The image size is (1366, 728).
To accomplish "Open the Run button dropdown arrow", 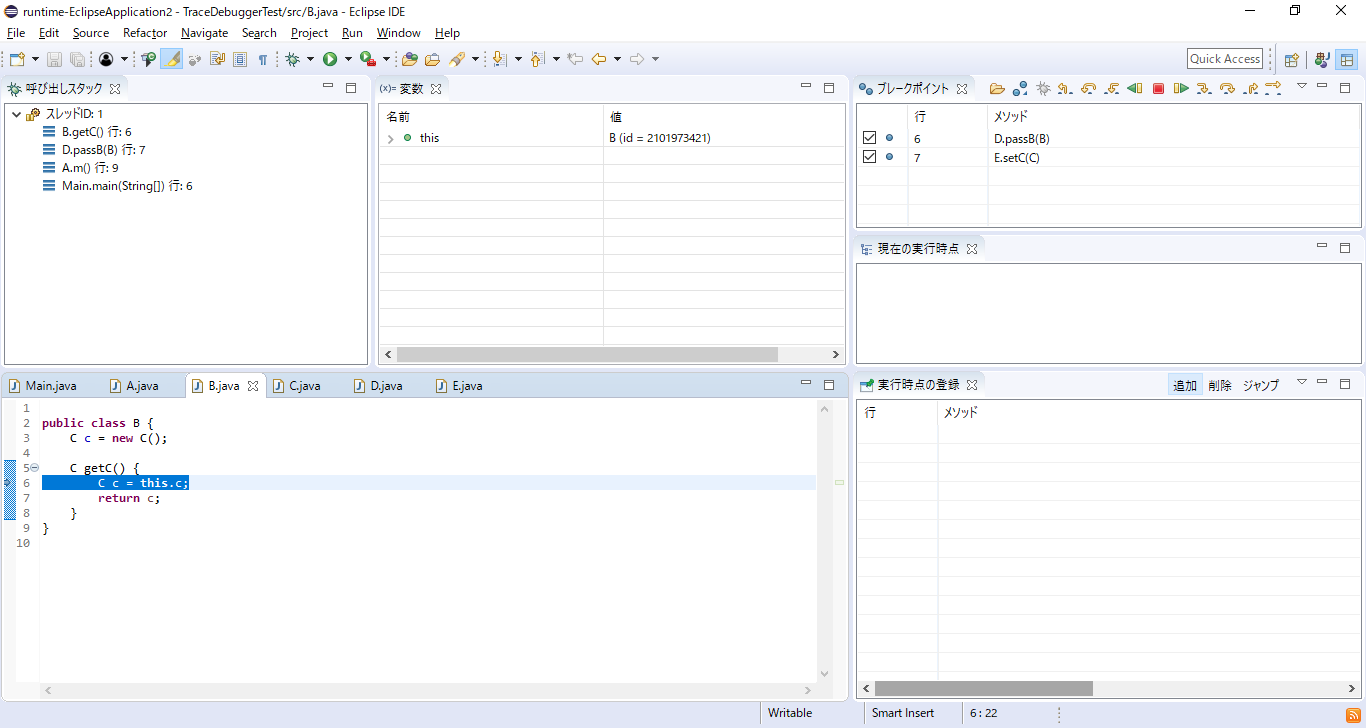I will [348, 60].
